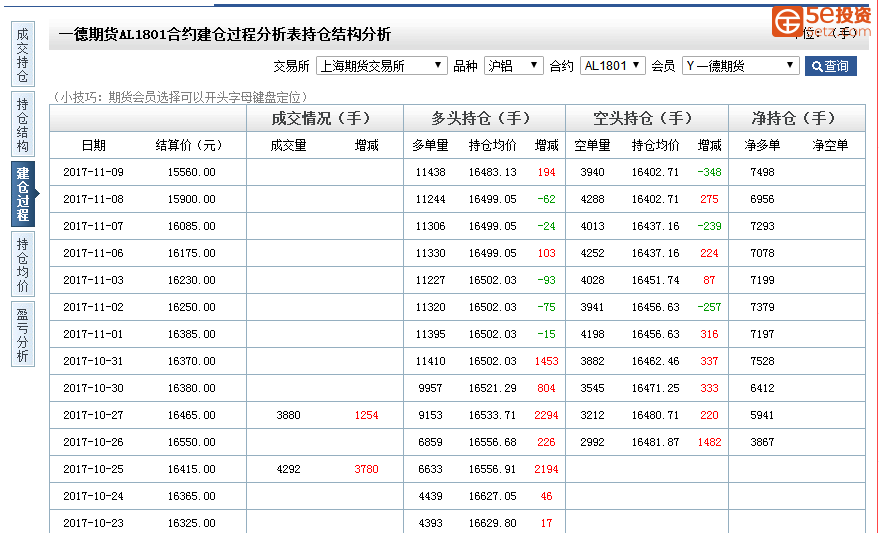Select the 2017-11-03 date cell
879x533 pixels.
(94, 280)
